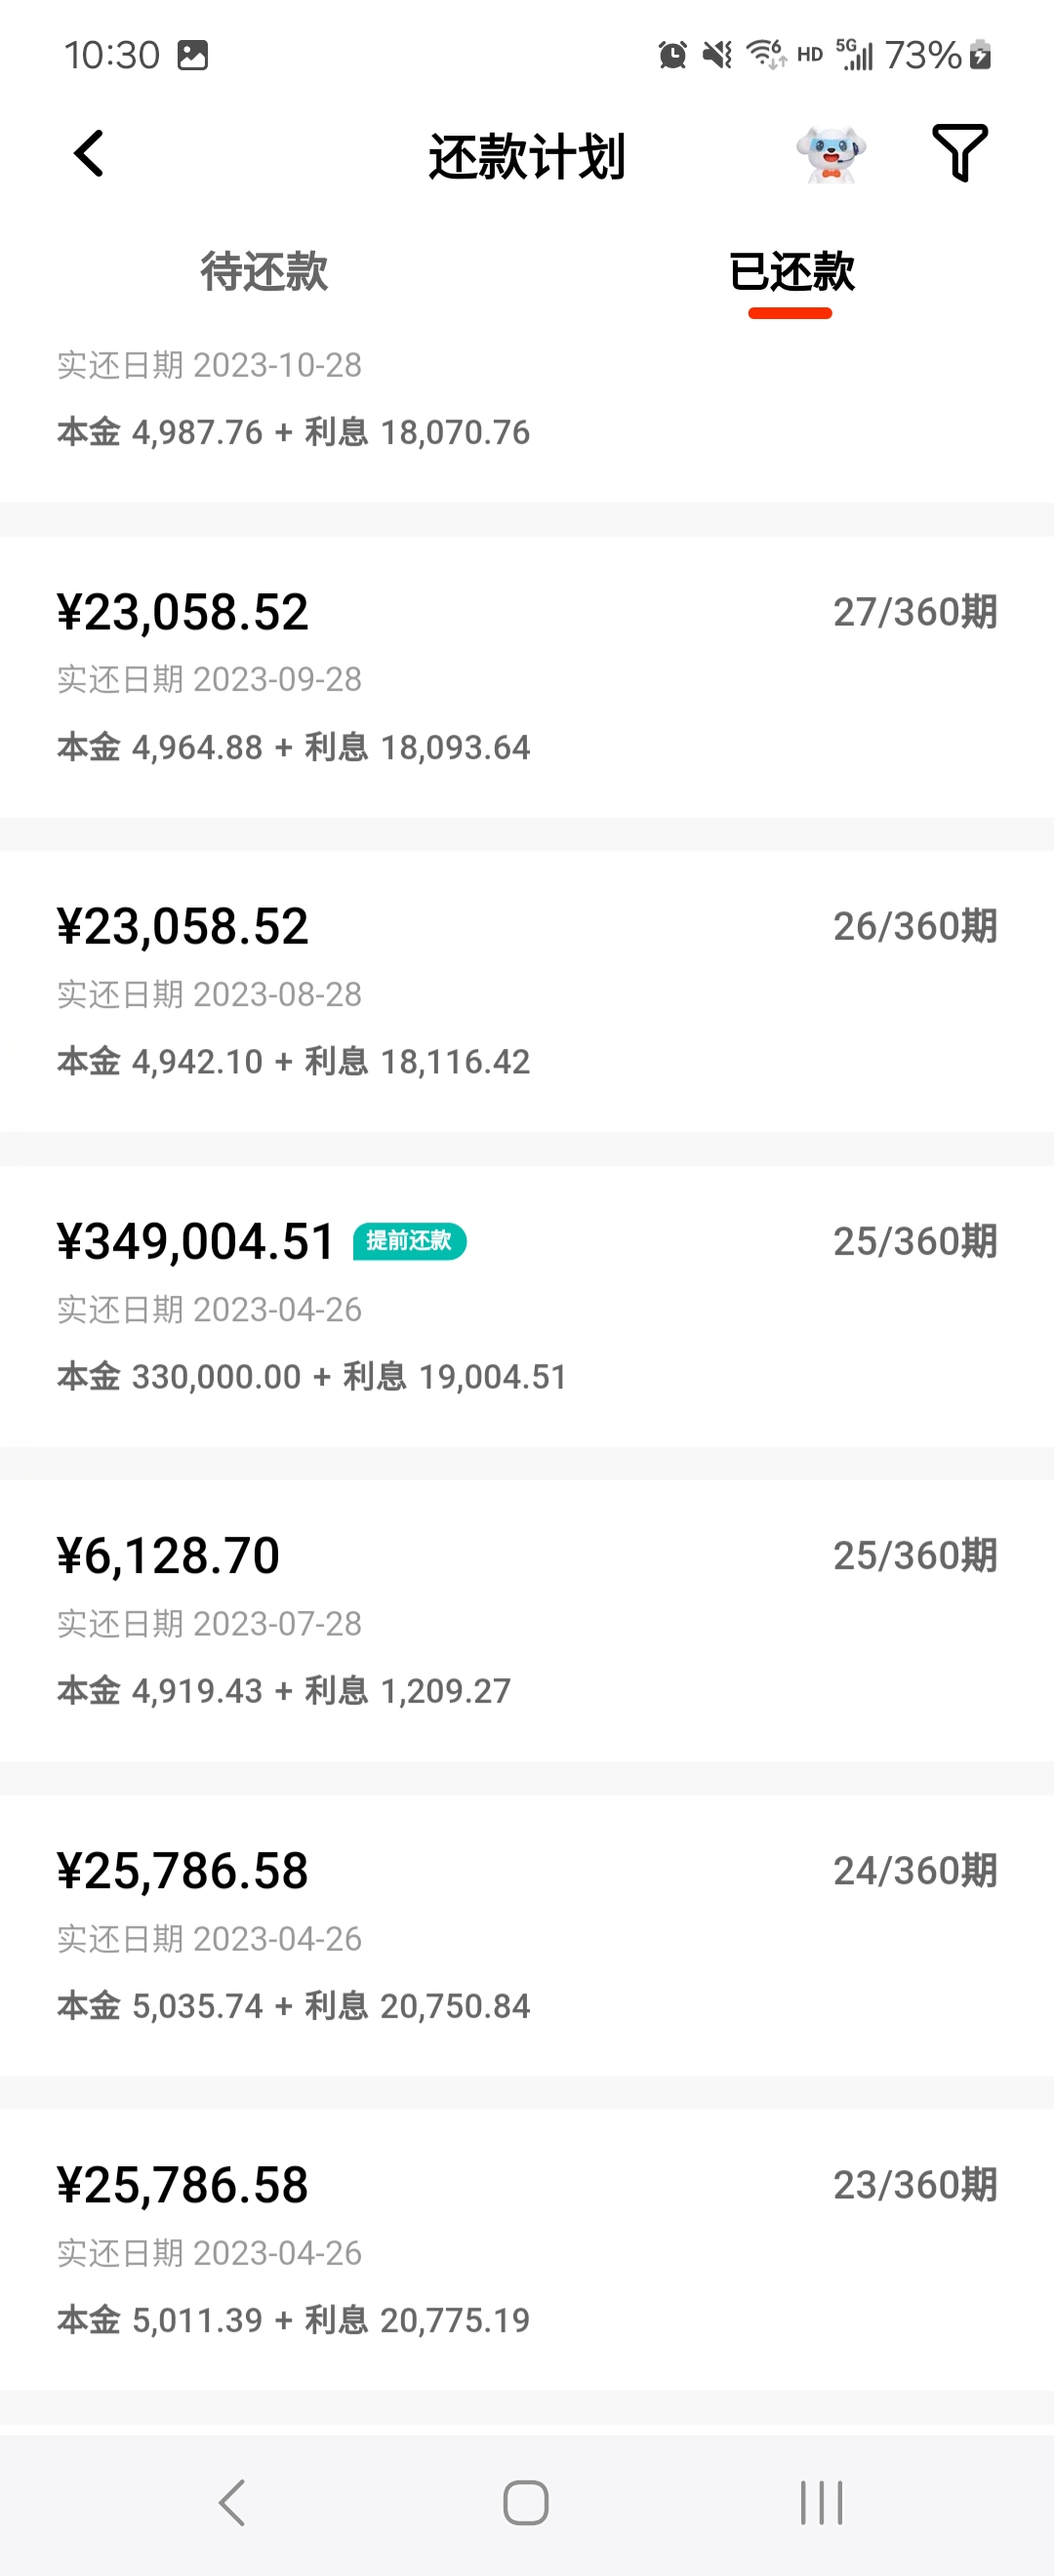1054x2576 pixels.
Task: Open the 27/360期 repayment record
Action: click(527, 677)
